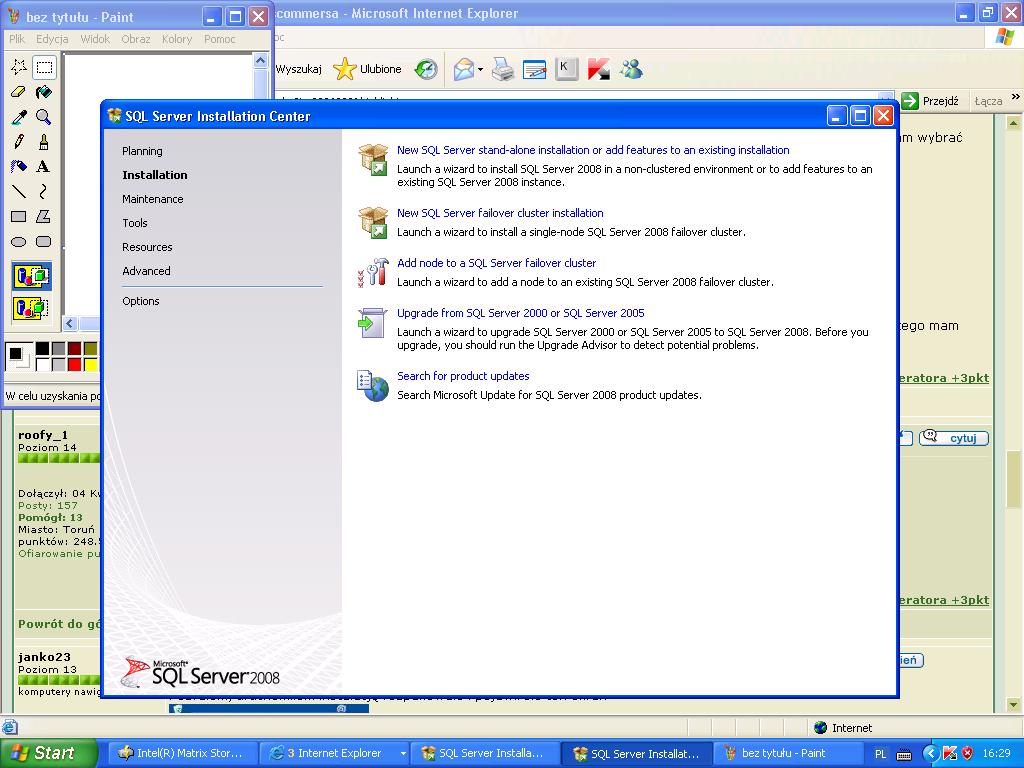The height and width of the screenshot is (768, 1024).
Task: Select the Rounded Rectangle tool in Paint
Action: pyautogui.click(x=44, y=242)
